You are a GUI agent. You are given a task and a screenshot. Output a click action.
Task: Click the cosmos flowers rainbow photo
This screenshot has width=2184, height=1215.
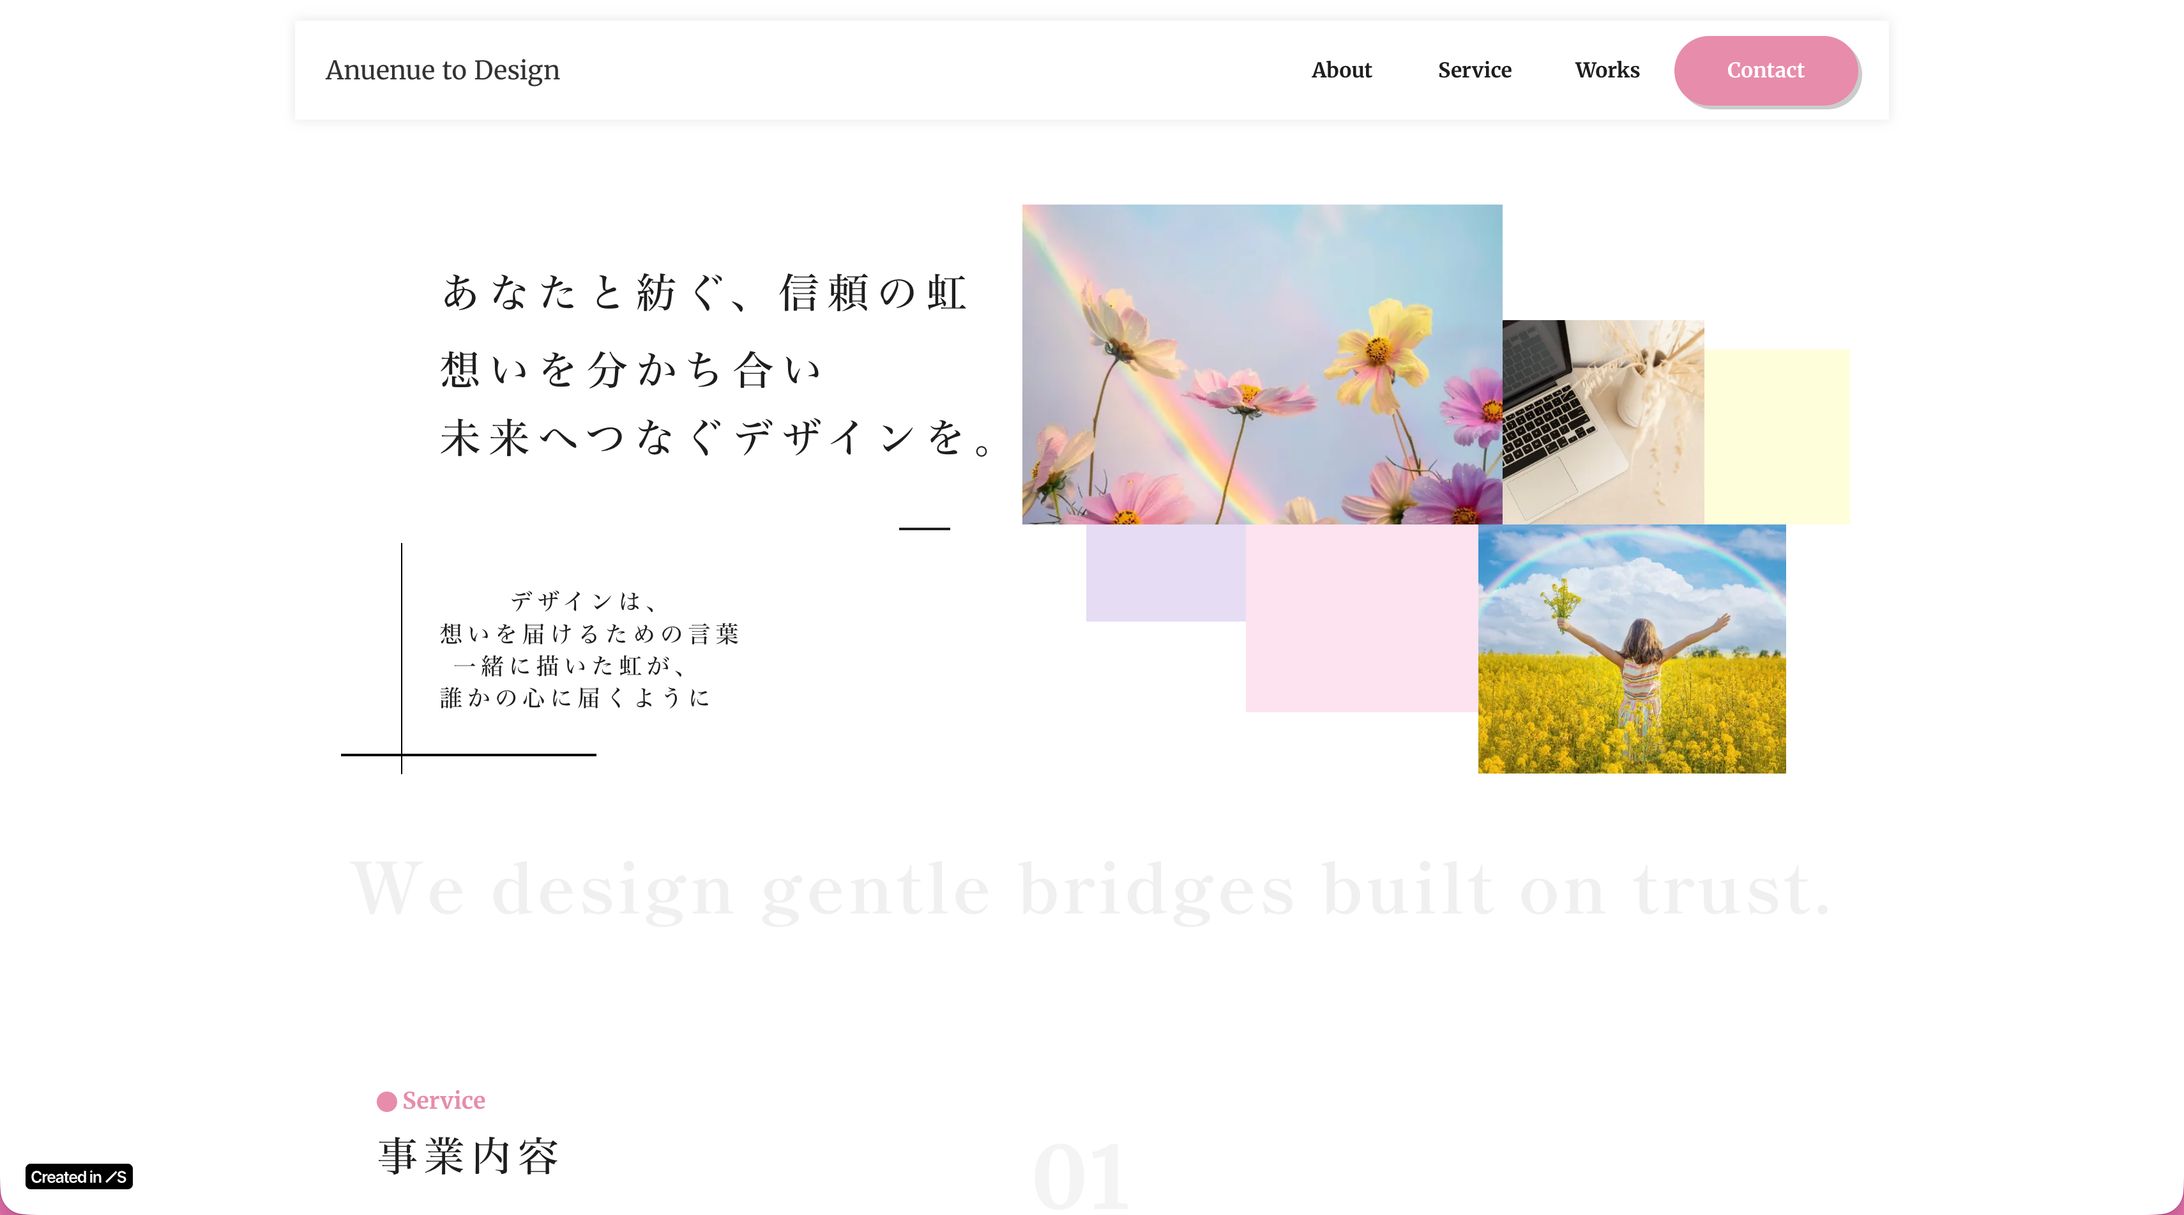1261,364
